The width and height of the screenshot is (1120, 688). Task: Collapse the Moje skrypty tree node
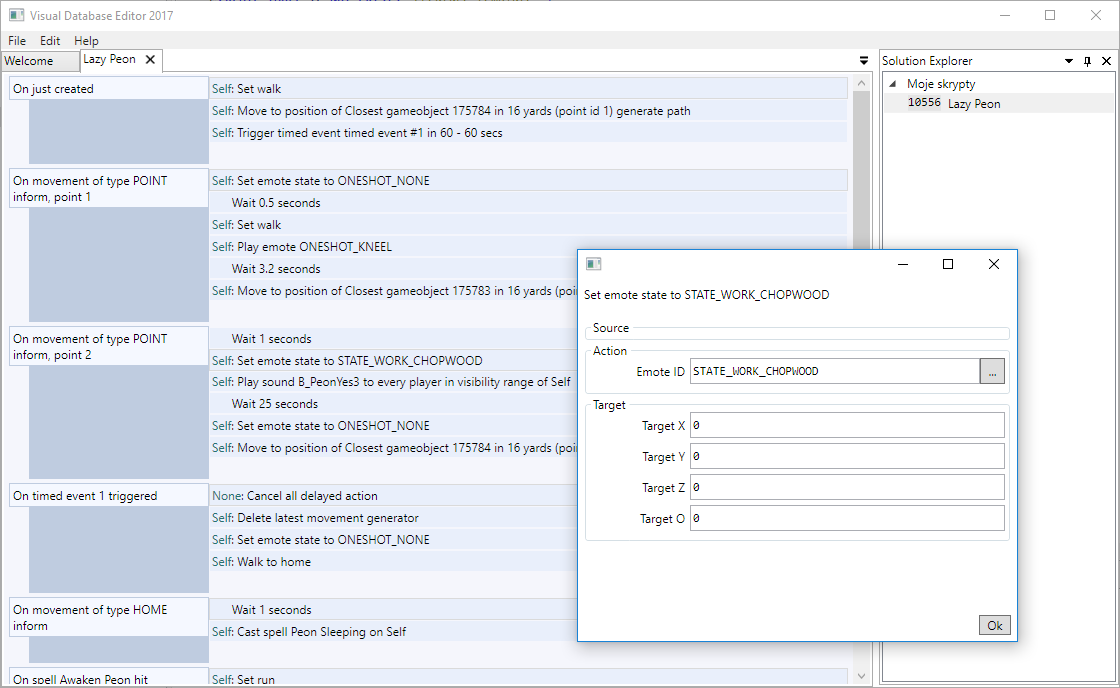point(893,84)
